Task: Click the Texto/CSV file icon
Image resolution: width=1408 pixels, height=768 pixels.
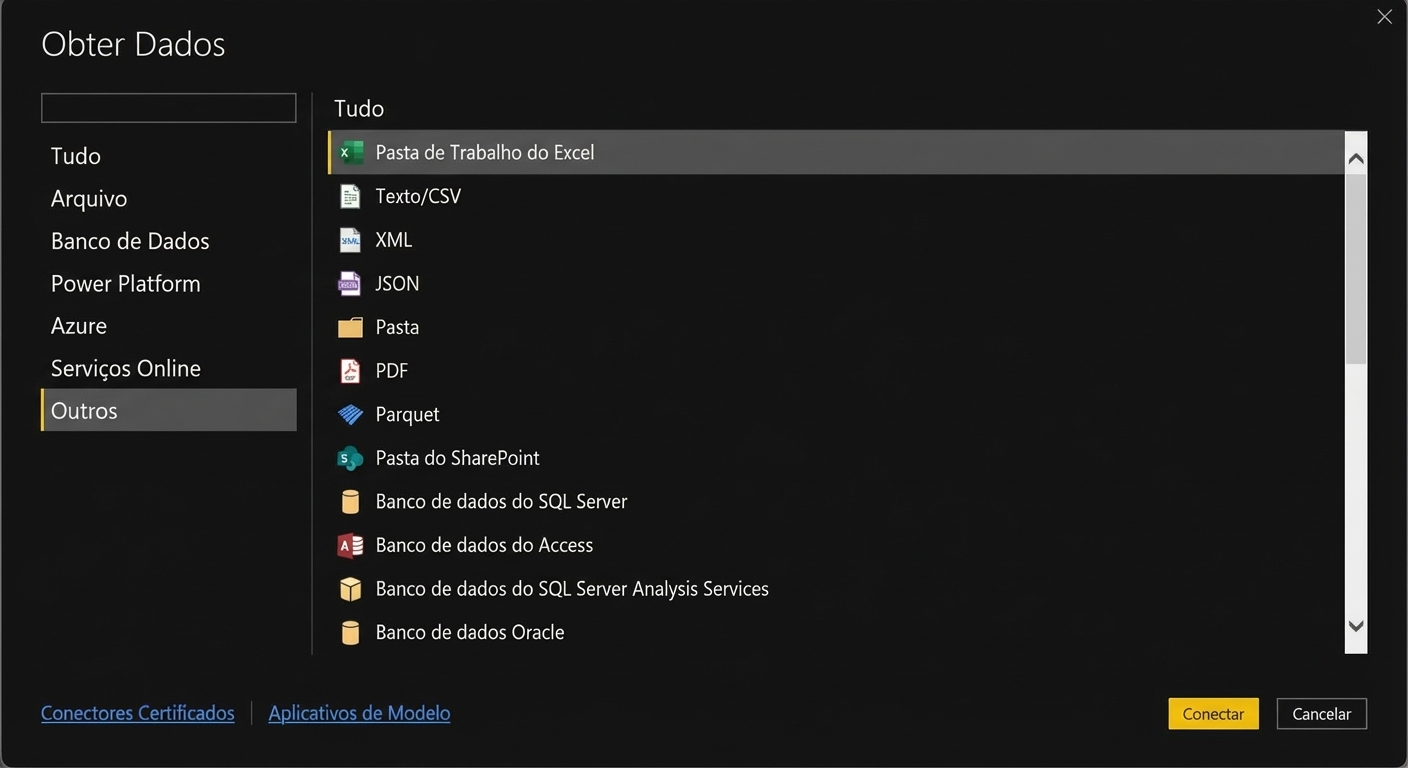Action: coord(350,196)
